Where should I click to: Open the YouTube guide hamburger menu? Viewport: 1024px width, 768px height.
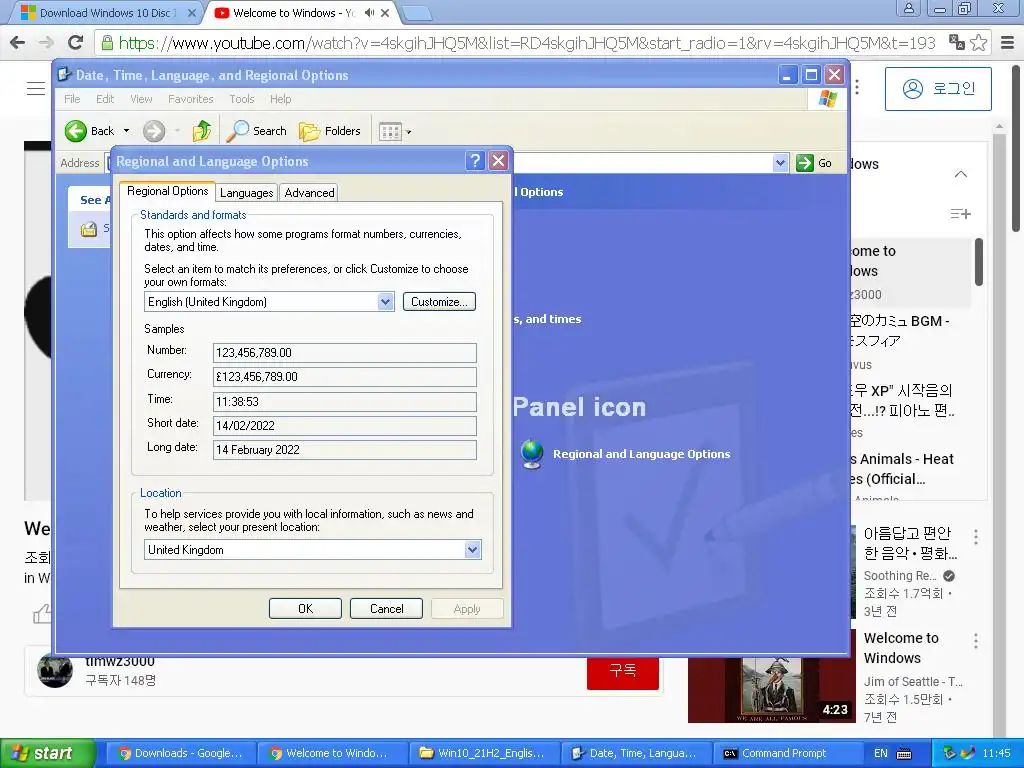coord(36,89)
